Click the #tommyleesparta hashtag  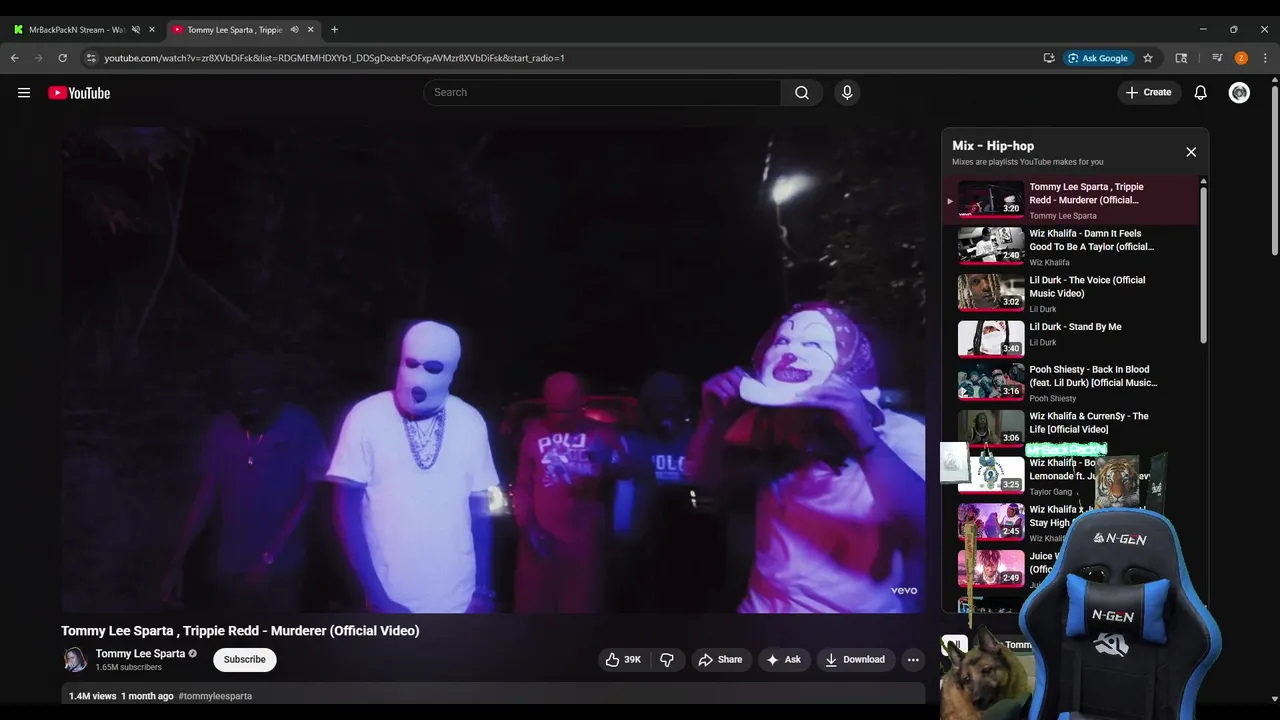pos(215,696)
